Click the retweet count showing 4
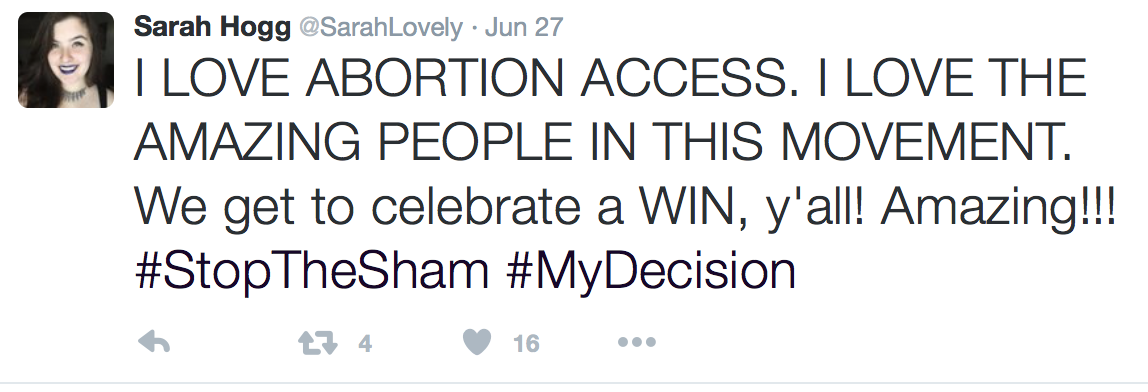The height and width of the screenshot is (392, 1148). coord(365,343)
